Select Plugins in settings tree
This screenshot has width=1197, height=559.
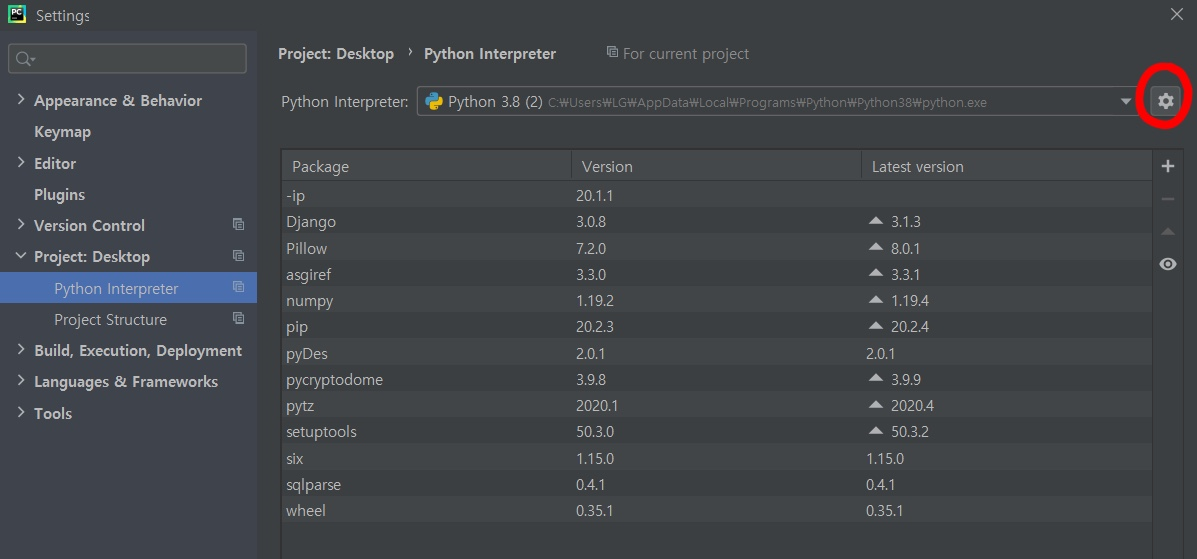(60, 195)
